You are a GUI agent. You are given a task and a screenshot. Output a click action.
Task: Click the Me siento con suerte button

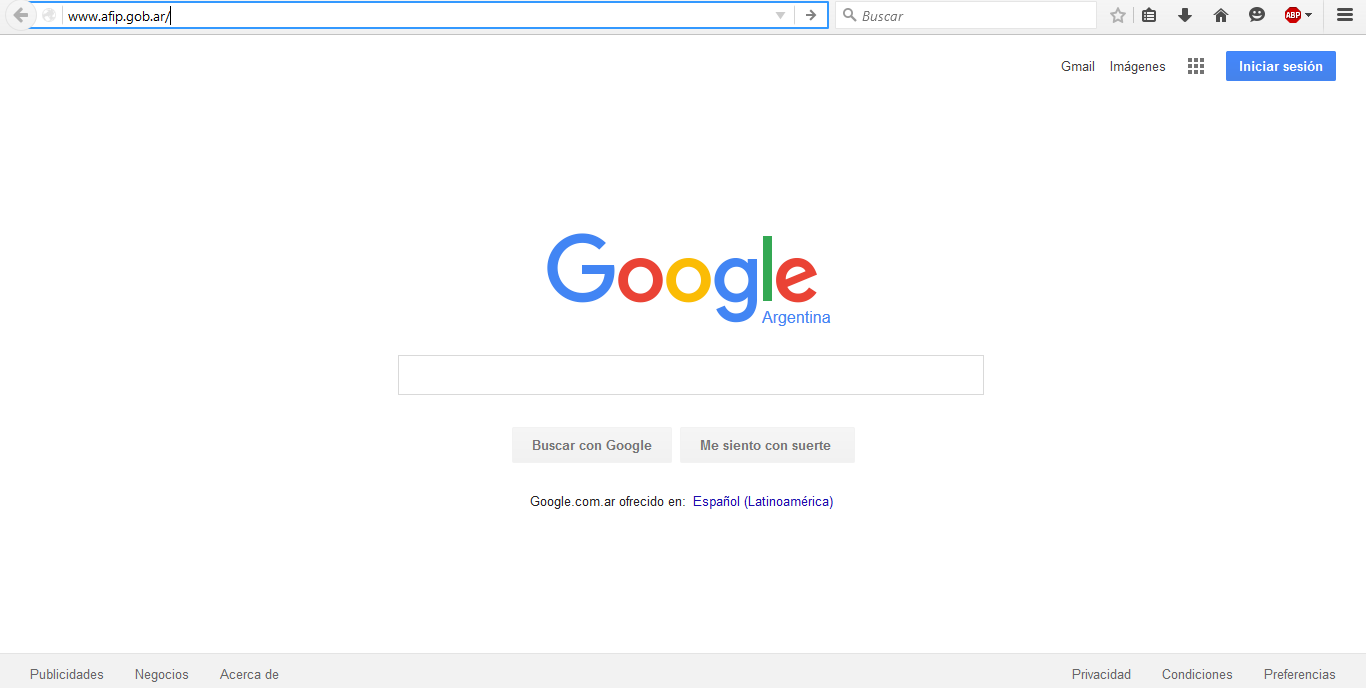[766, 445]
